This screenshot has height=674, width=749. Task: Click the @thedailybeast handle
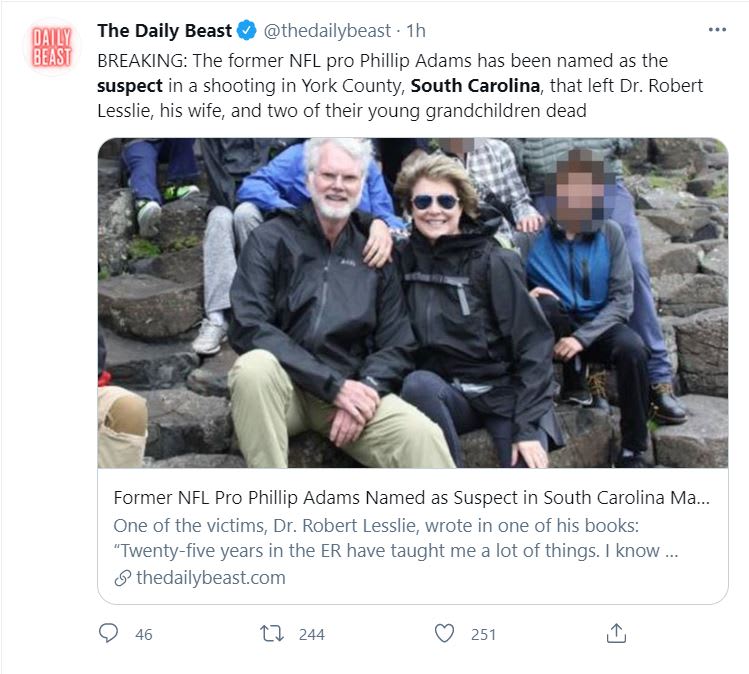pyautogui.click(x=327, y=31)
